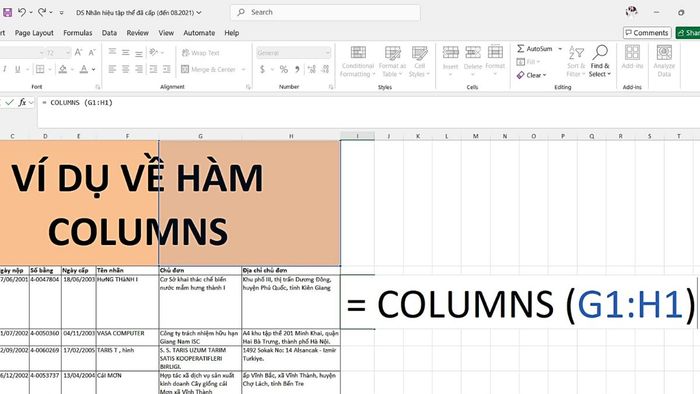Click in the Search box

(325, 12)
